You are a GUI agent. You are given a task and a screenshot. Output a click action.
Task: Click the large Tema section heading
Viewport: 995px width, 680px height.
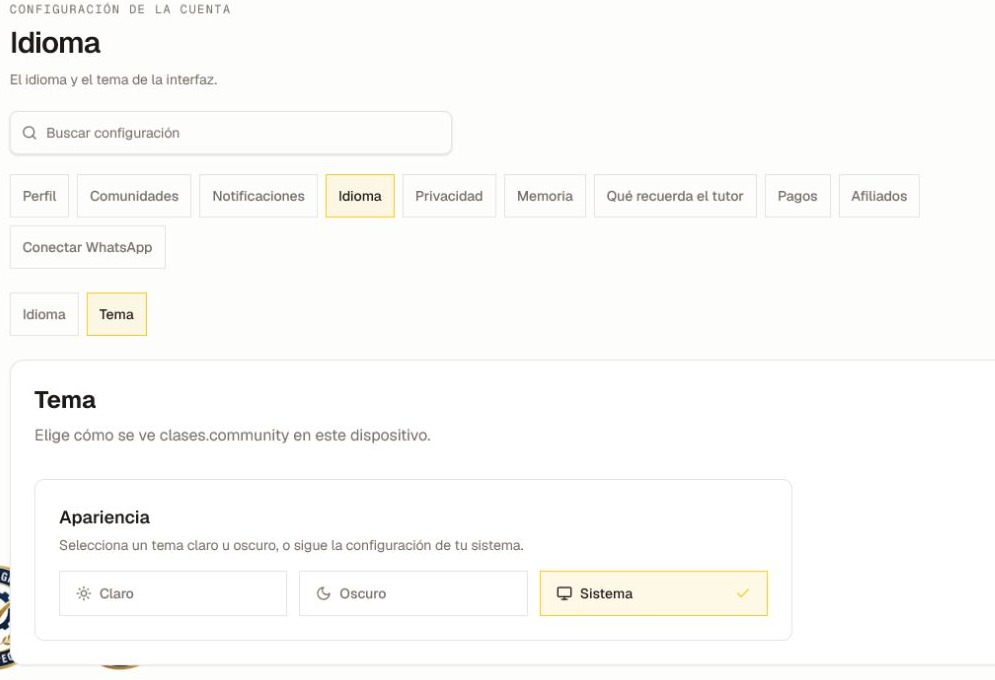65,400
